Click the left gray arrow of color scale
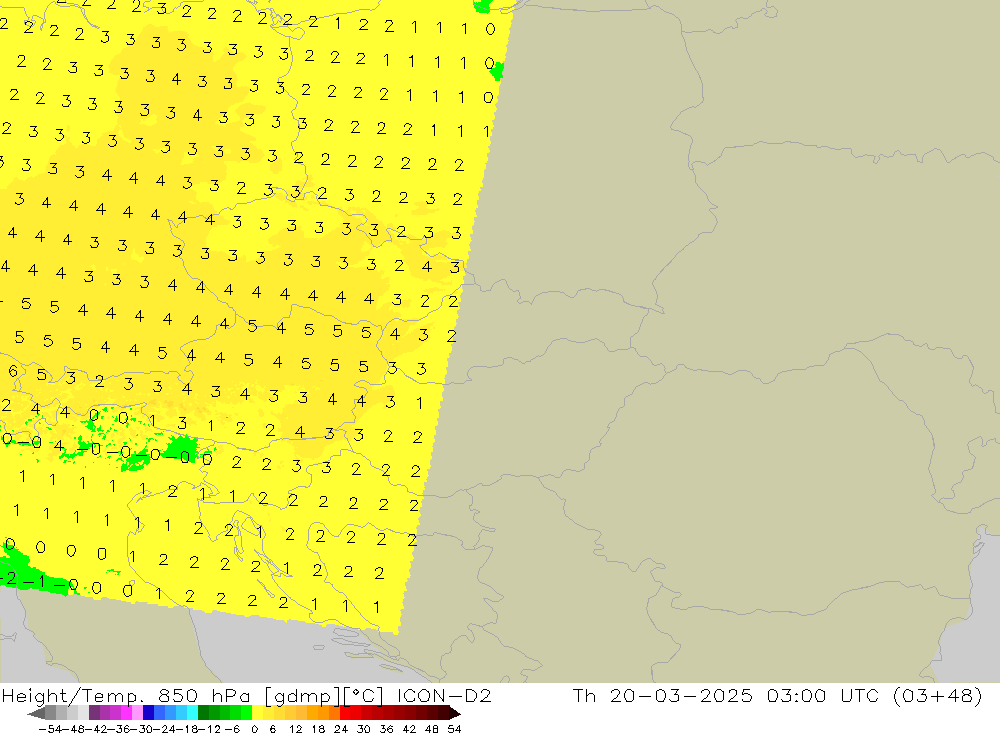Screen dimensions: 1000x733 click(36, 713)
